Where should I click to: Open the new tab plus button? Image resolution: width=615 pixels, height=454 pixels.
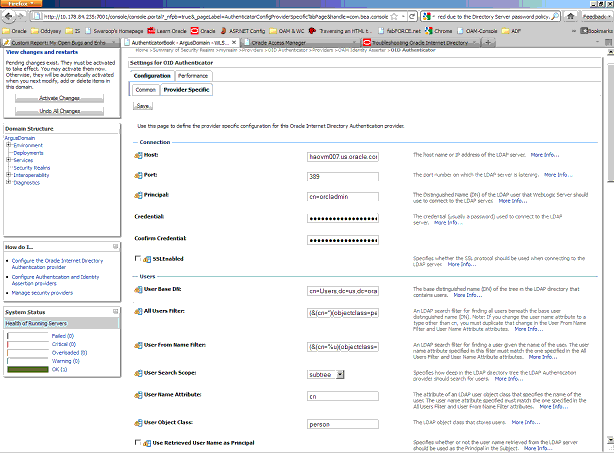tap(488, 42)
